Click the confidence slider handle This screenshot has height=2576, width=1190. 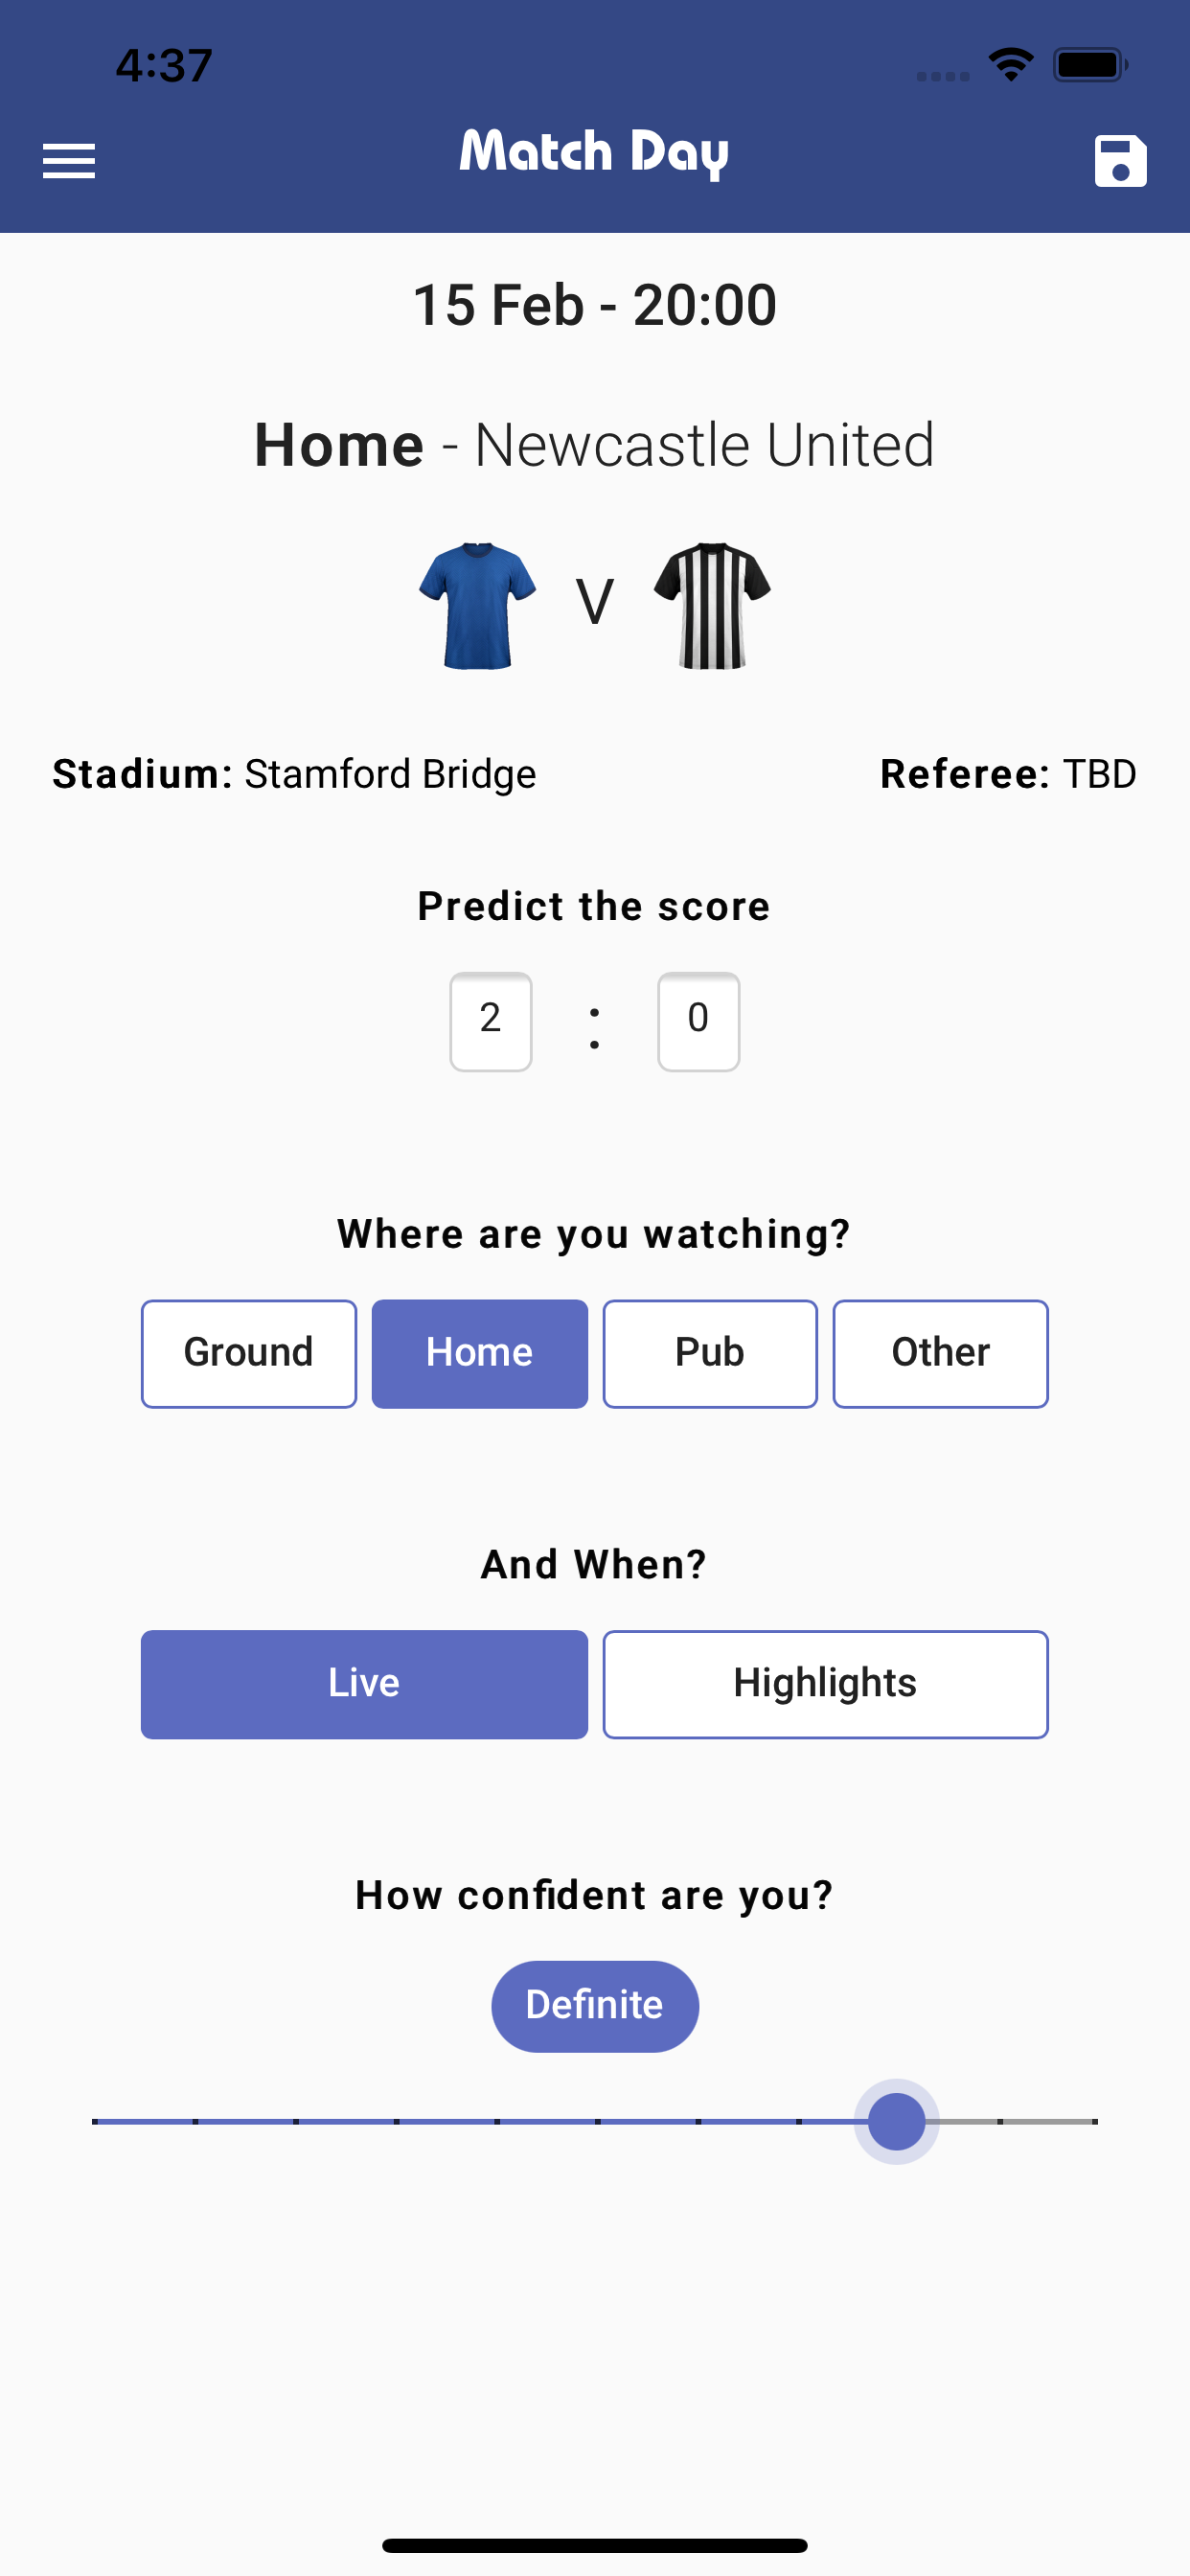(896, 2121)
